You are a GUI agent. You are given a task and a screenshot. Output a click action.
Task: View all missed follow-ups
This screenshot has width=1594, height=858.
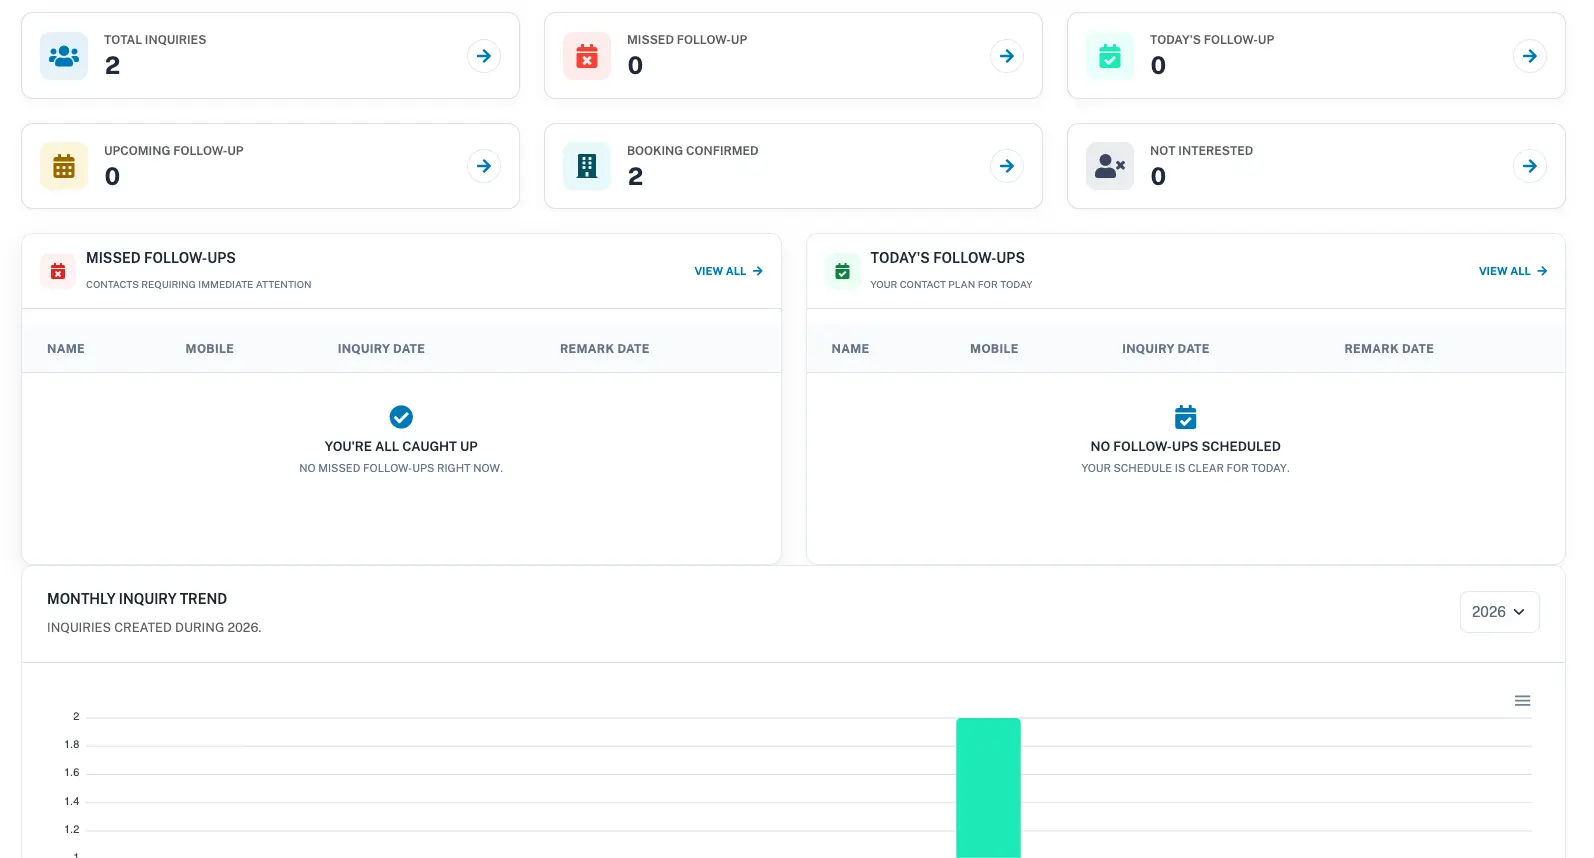(x=729, y=271)
